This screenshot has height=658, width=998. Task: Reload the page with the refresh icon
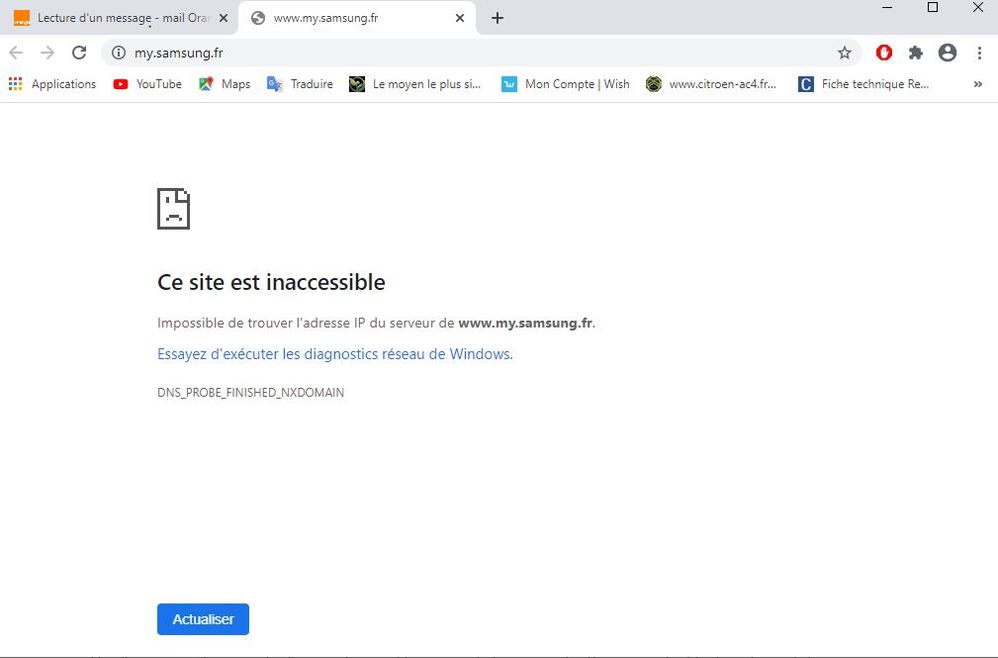click(x=79, y=53)
